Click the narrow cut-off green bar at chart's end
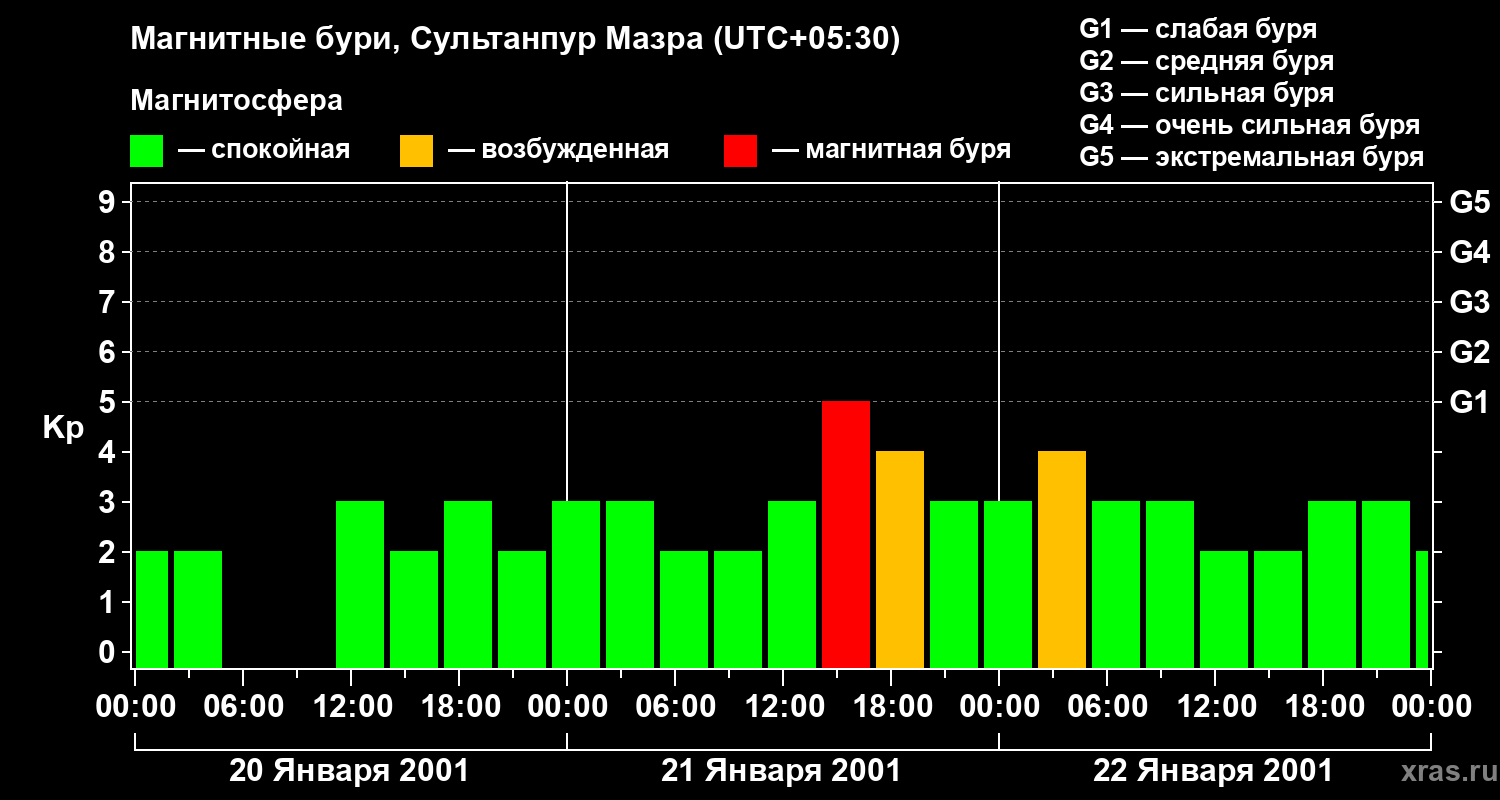1500x800 pixels. pyautogui.click(x=1422, y=610)
